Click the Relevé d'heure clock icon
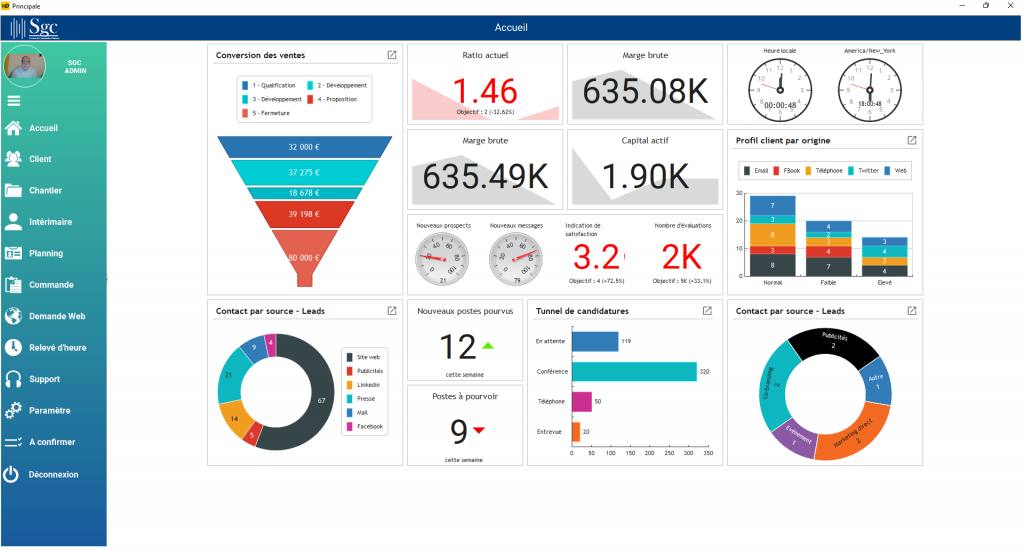 (13, 348)
